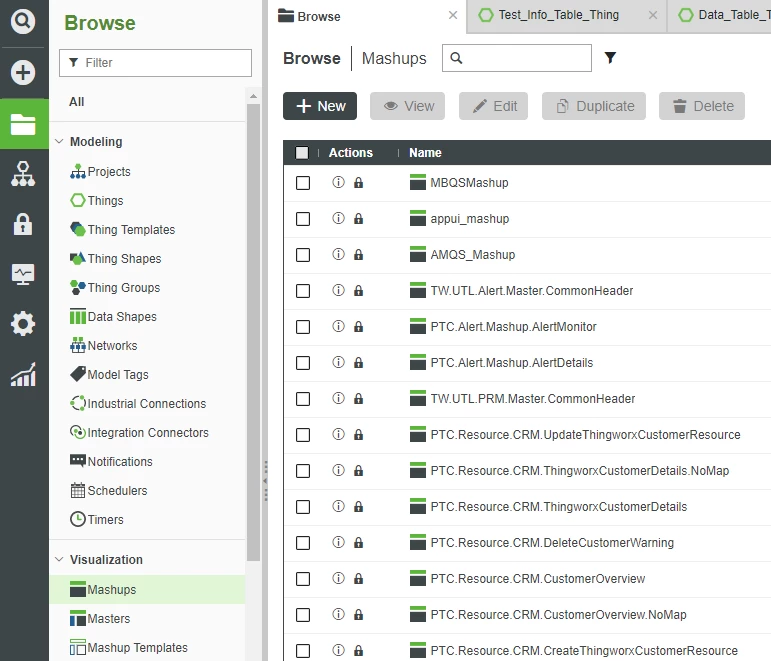Show info for MBQSMashup
The height and width of the screenshot is (661, 771).
(x=338, y=182)
